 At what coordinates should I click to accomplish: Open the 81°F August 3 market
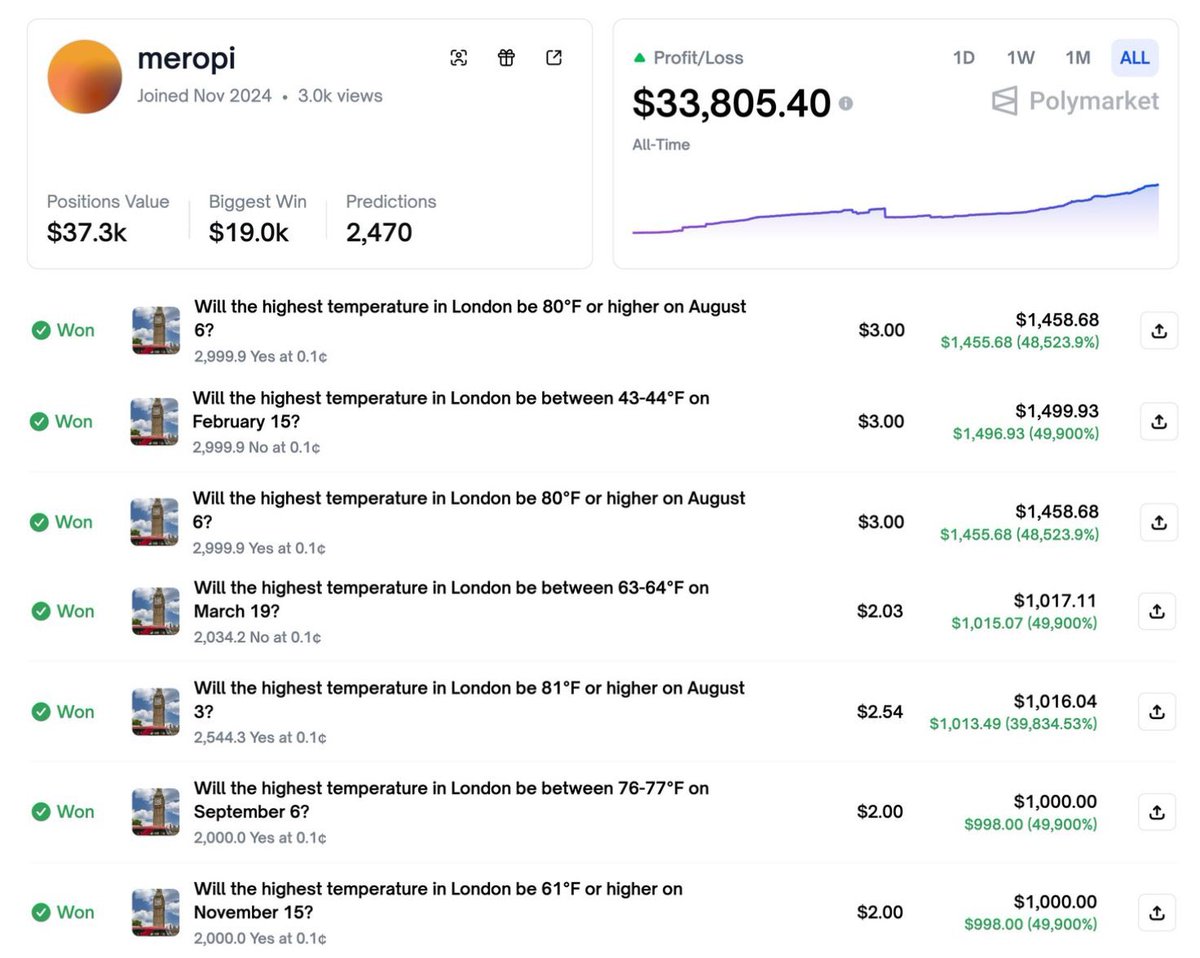coord(469,700)
